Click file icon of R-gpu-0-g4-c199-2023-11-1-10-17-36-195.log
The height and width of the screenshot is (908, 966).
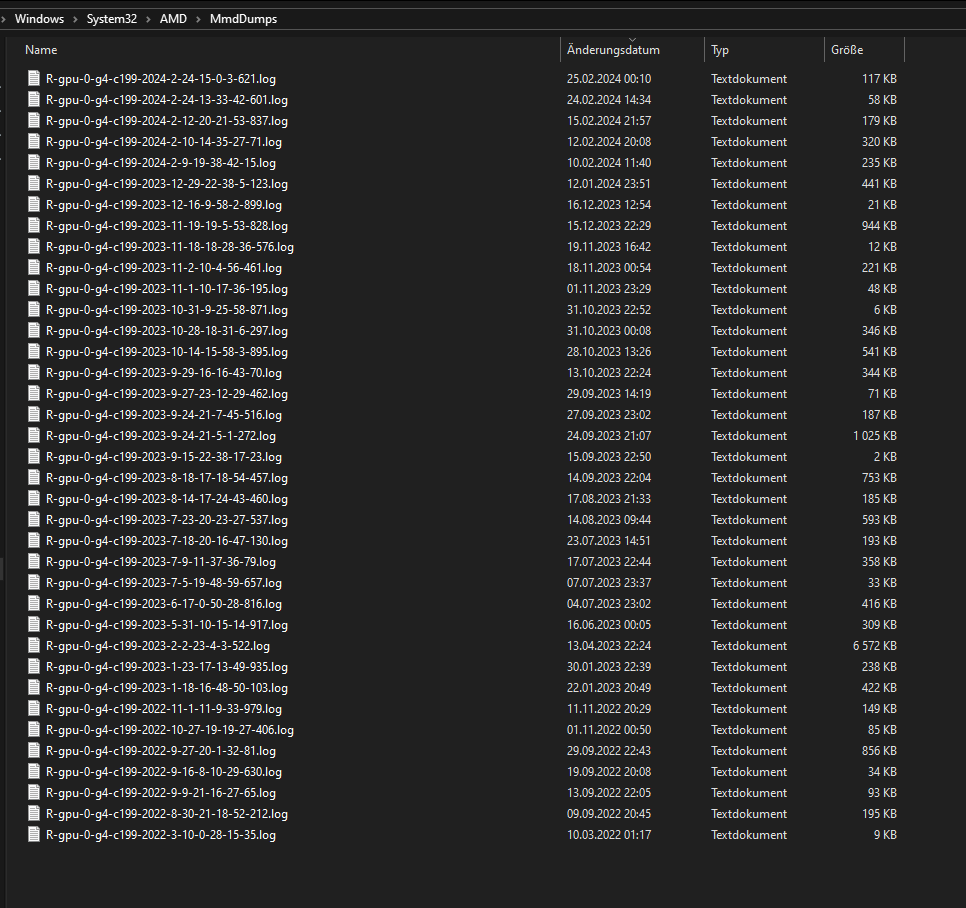coord(34,288)
